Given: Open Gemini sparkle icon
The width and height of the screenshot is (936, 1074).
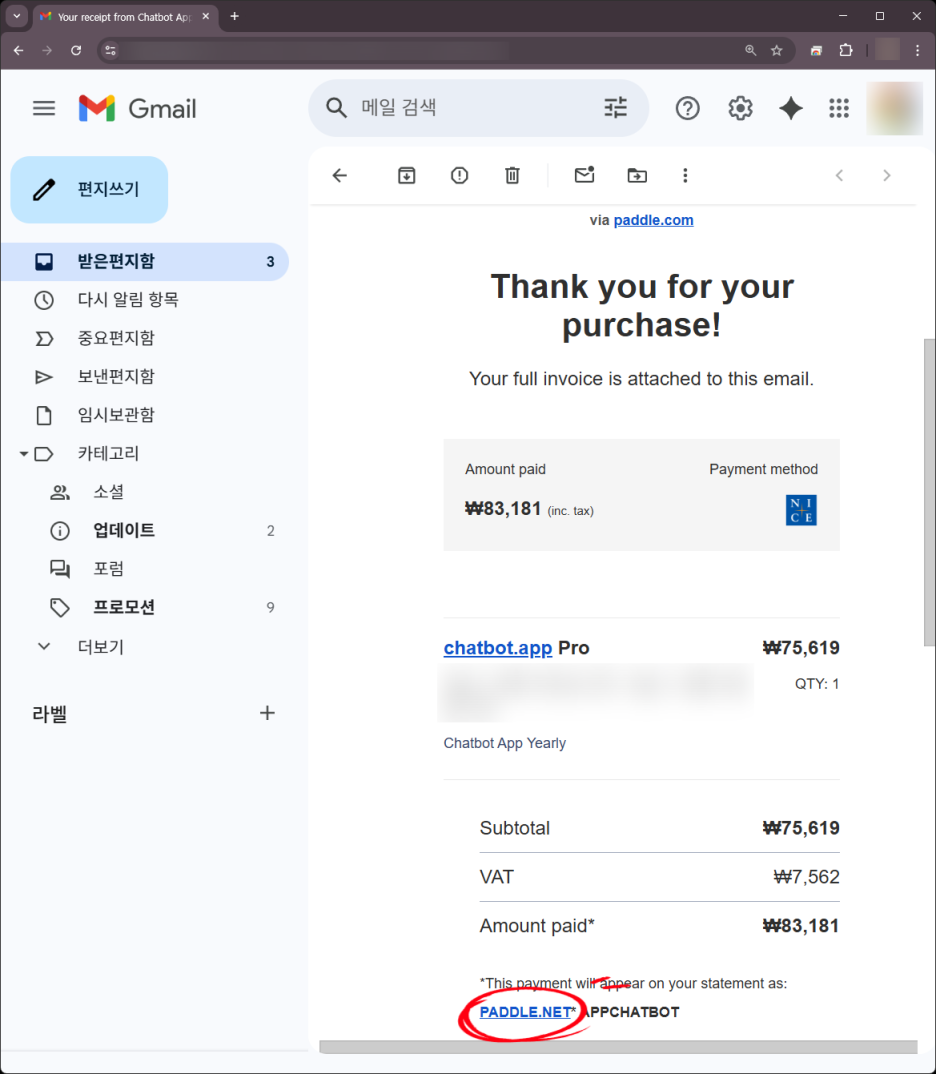Looking at the screenshot, I should point(791,108).
